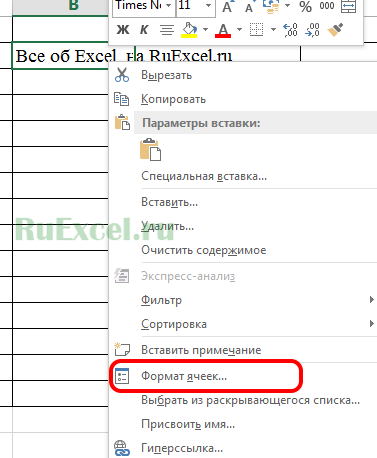The height and width of the screenshot is (458, 377).
Task: Click the format painter brush icon
Action: click(335, 30)
